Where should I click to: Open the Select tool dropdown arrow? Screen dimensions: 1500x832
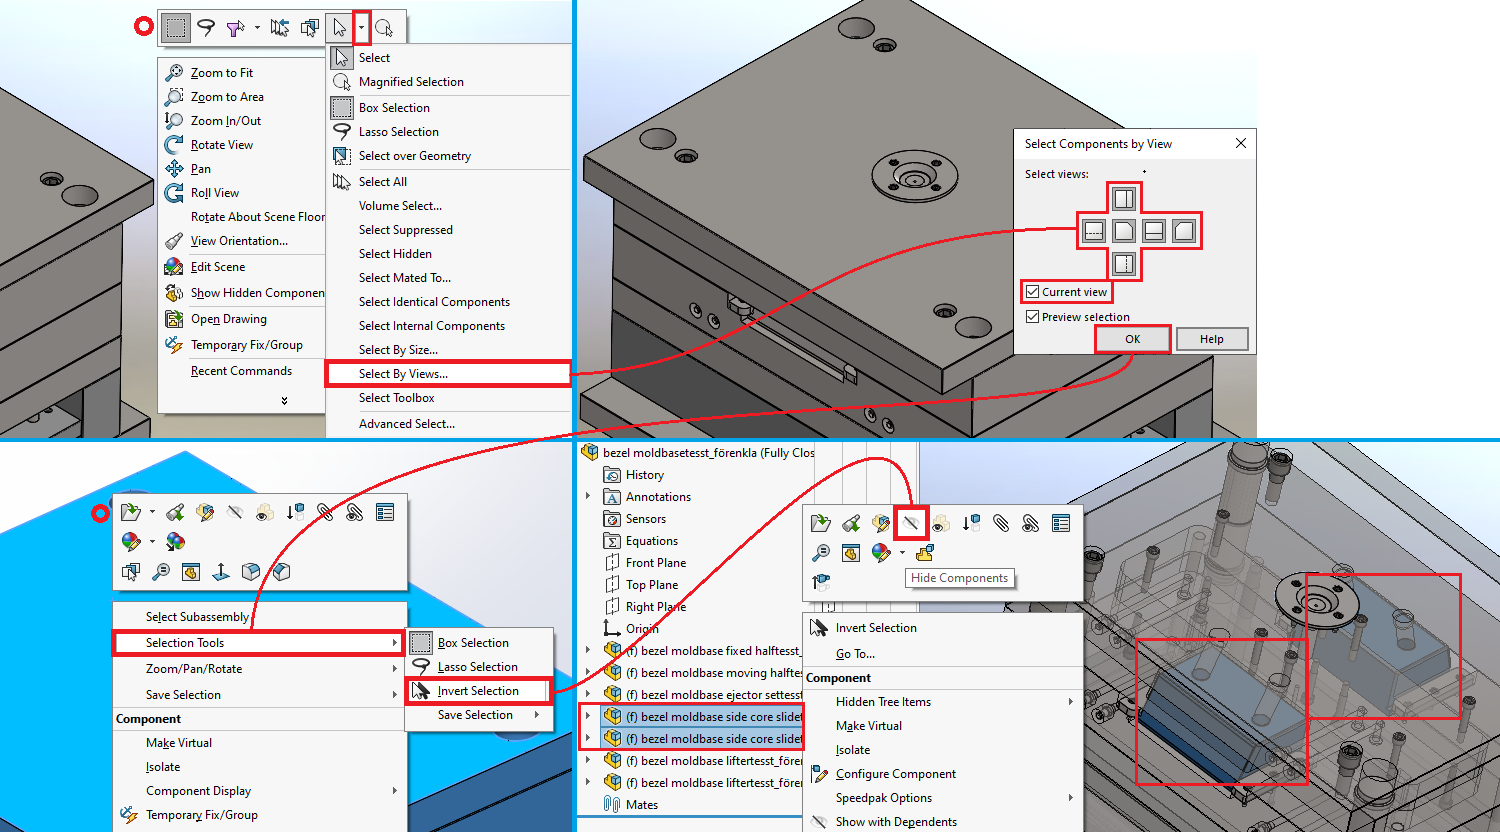(x=362, y=27)
